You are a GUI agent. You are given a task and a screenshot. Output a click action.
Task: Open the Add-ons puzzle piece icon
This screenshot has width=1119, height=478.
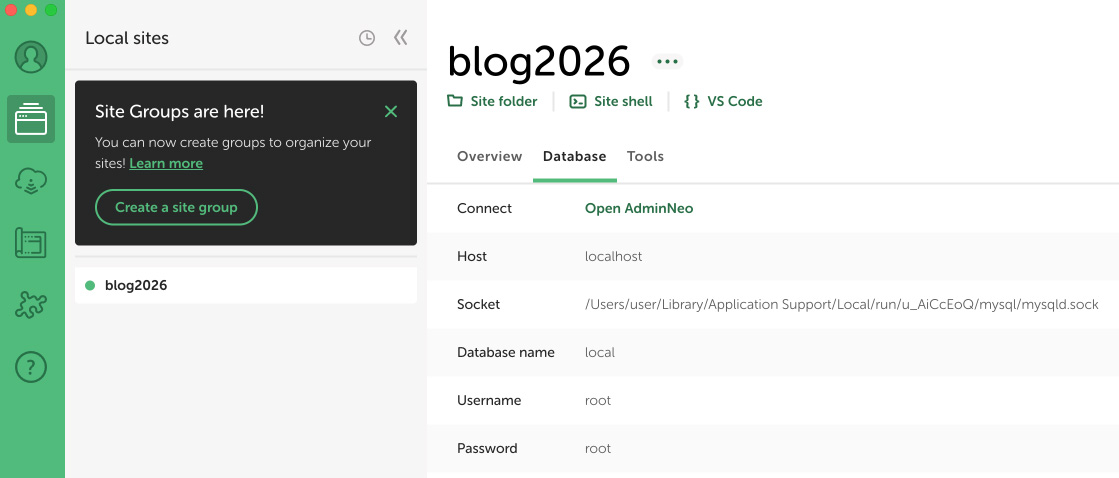pos(31,305)
